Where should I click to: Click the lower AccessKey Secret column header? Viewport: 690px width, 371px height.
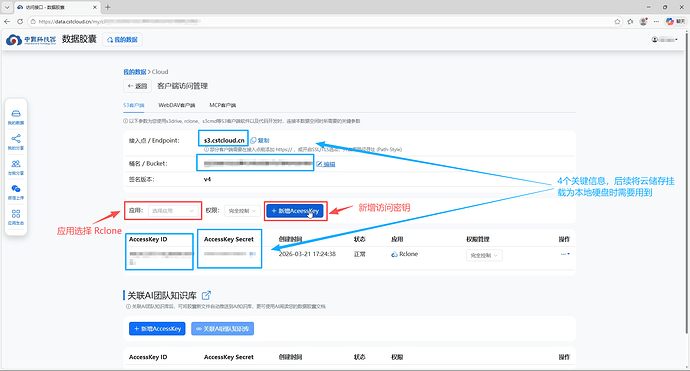click(229, 357)
